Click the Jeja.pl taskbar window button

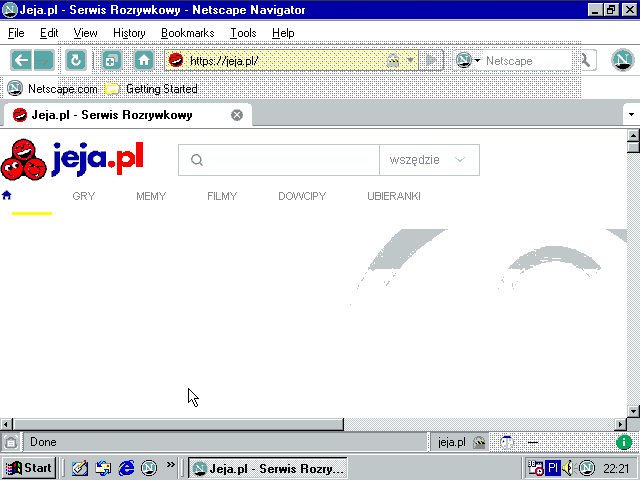coord(268,468)
